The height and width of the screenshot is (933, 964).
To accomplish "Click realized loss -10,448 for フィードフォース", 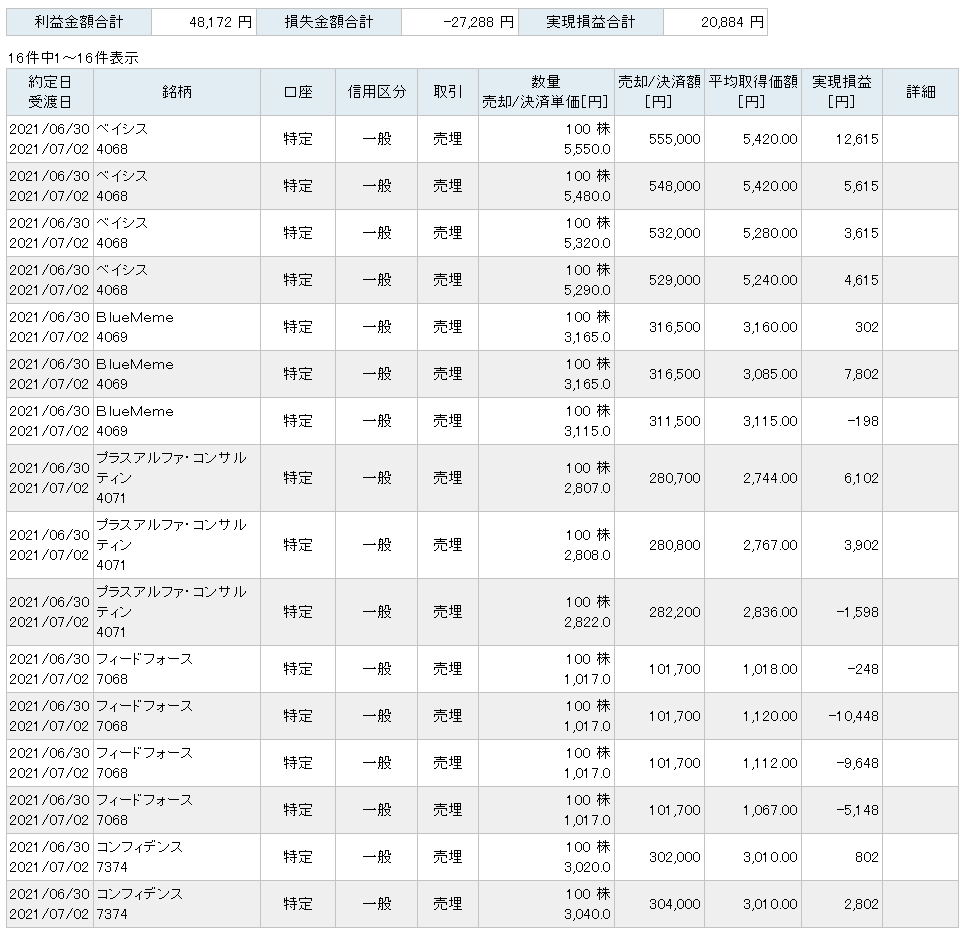I will click(x=853, y=716).
